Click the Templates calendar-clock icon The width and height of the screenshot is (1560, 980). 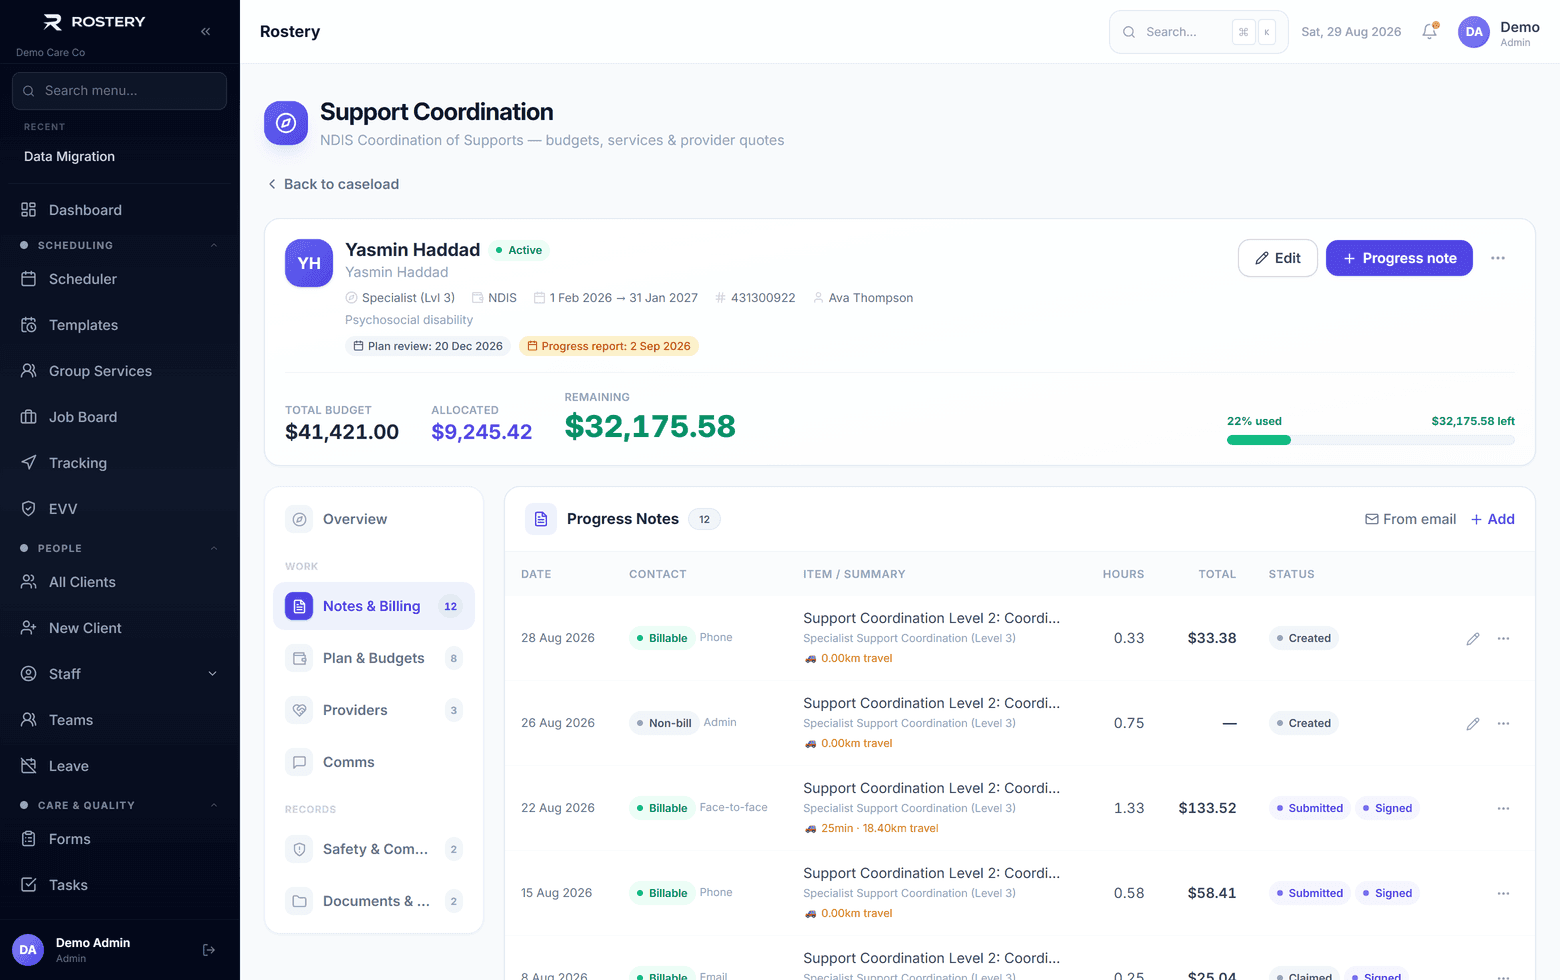[28, 325]
